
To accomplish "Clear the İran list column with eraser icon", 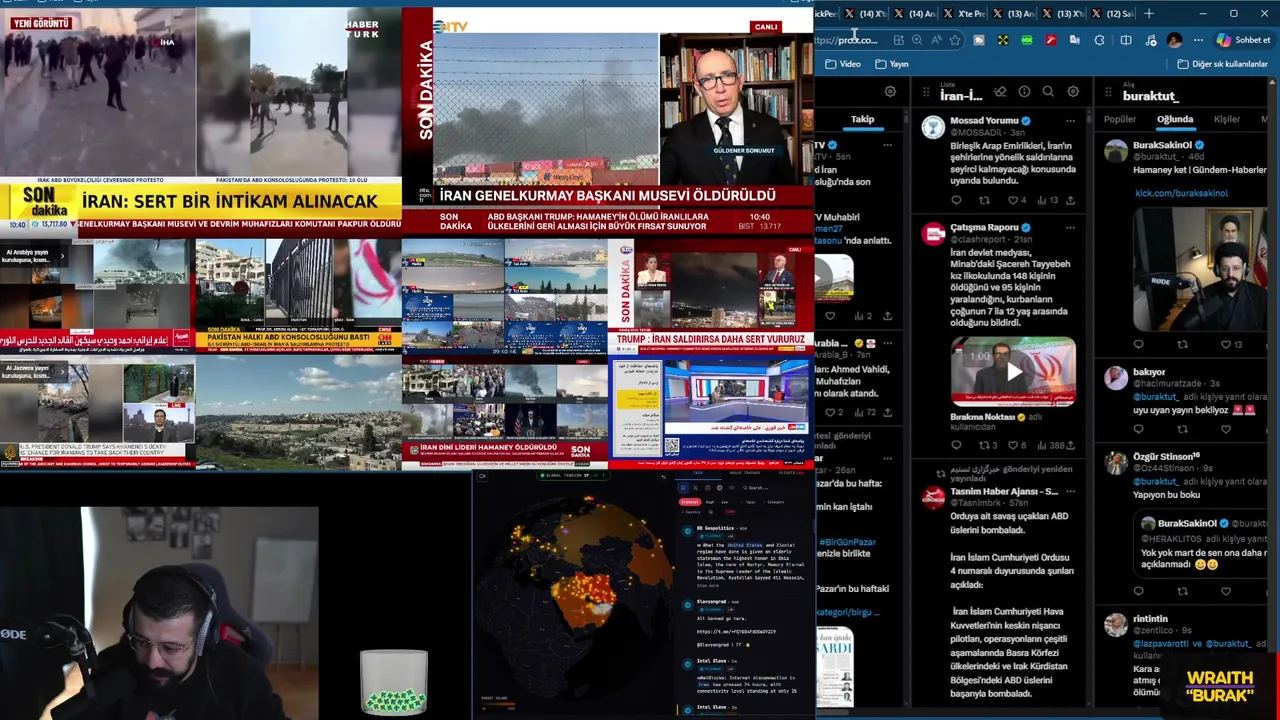I will point(999,92).
